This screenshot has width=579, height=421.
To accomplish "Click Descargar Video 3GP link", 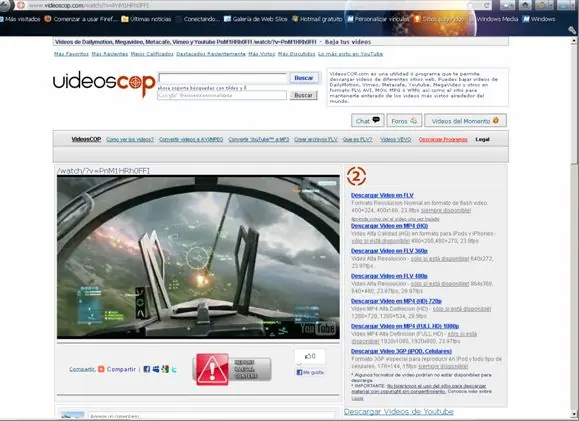I will 401,351.
